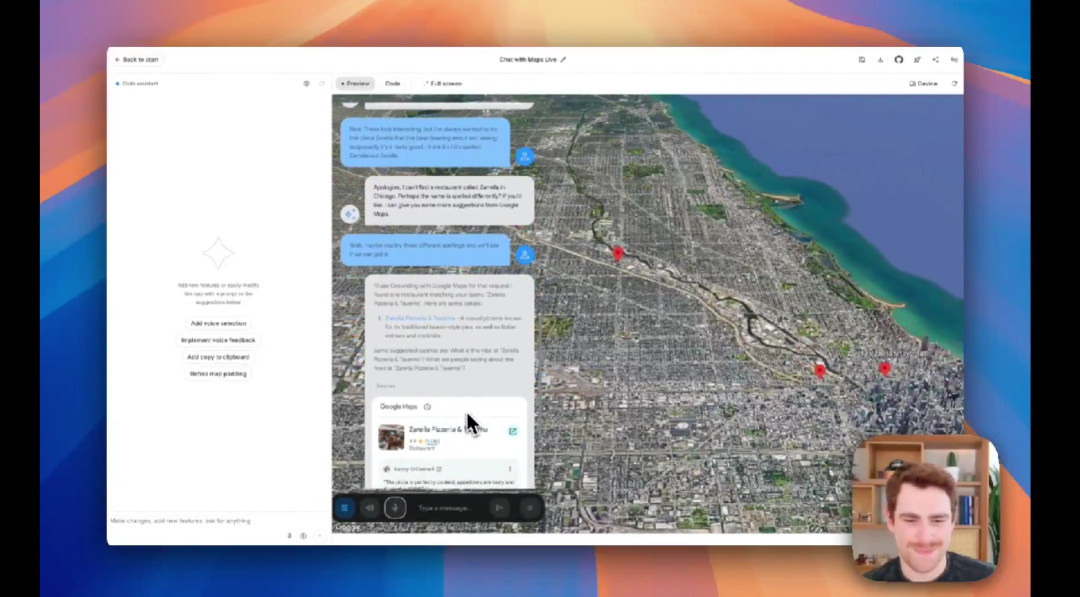
Task: Click the Add voice selection suggestion
Action: tap(218, 324)
